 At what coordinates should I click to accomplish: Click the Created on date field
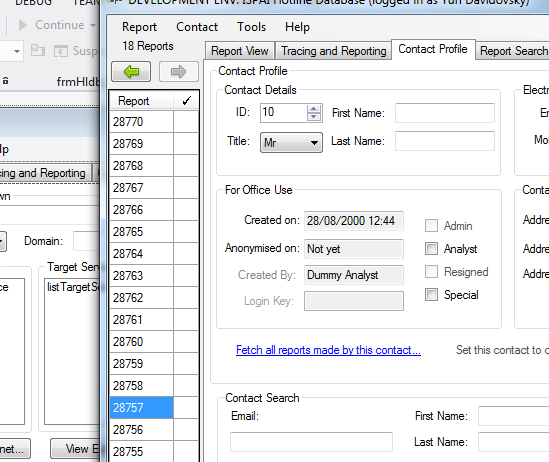pyautogui.click(x=354, y=221)
